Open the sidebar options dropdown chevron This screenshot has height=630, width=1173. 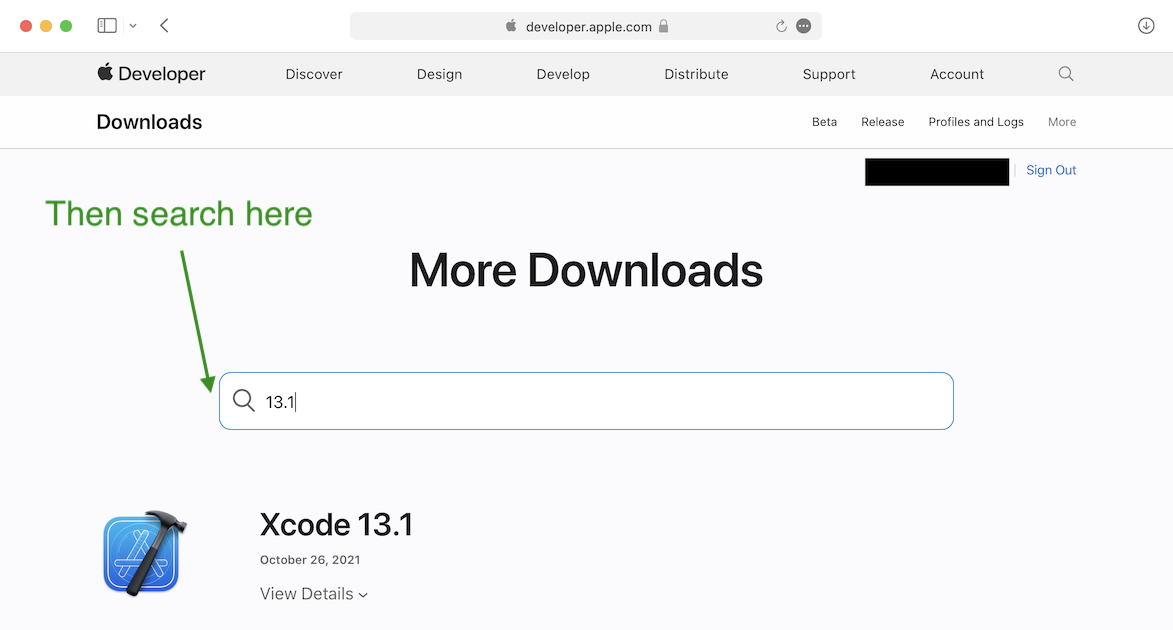coord(133,26)
